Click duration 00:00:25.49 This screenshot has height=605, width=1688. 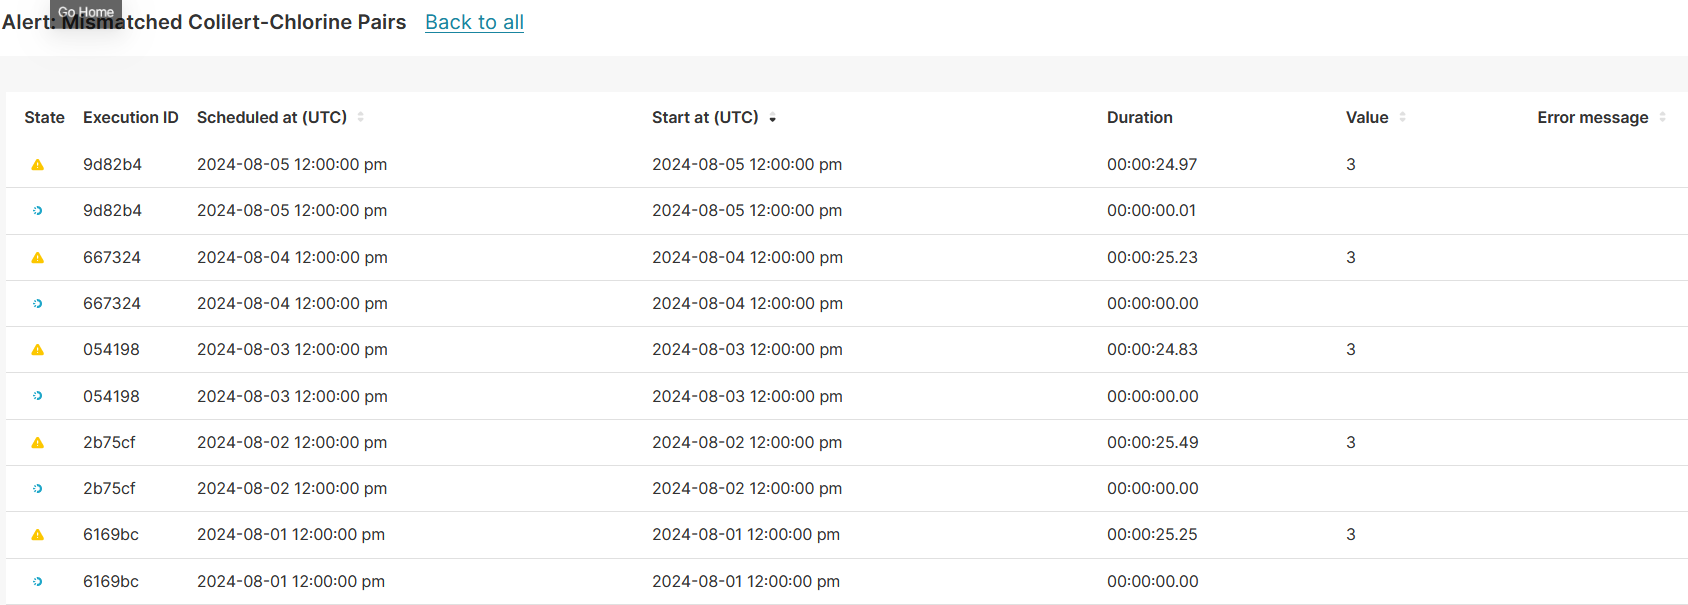[x=1153, y=442]
